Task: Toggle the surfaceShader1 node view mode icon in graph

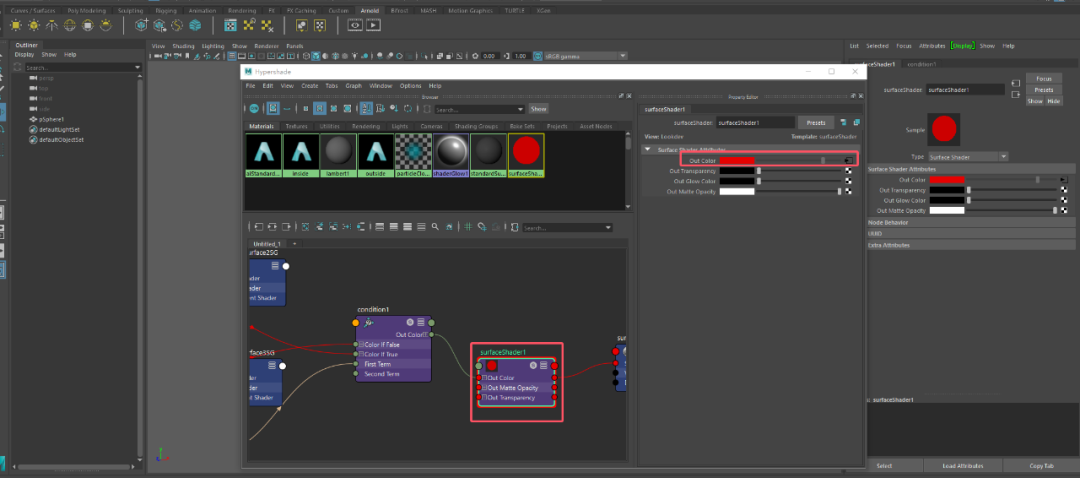Action: pyautogui.click(x=543, y=366)
